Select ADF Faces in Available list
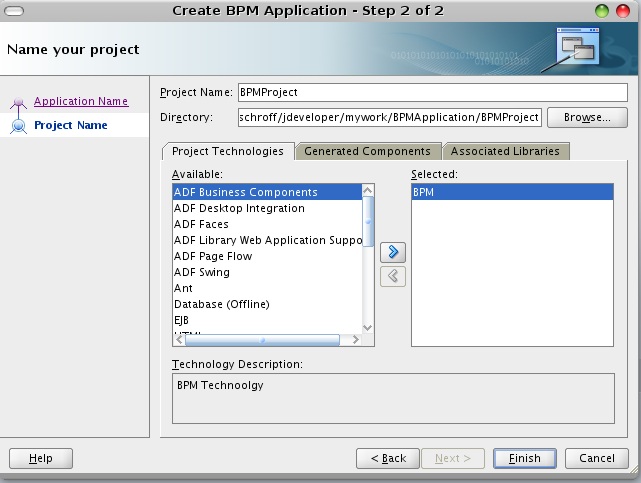The image size is (641, 483). click(267, 224)
